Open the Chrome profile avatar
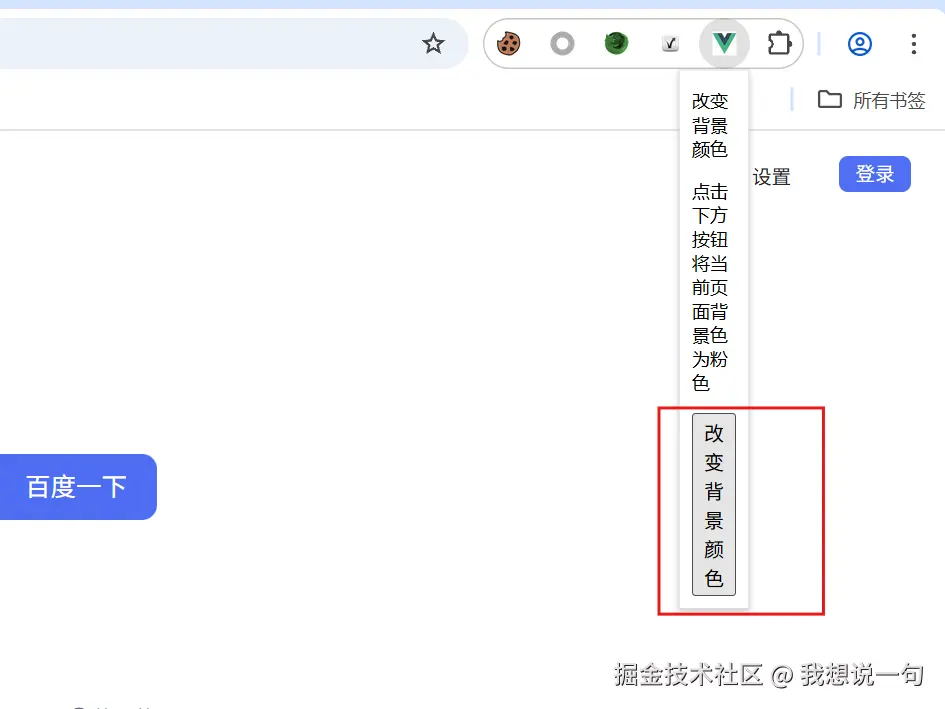The width and height of the screenshot is (945, 709). tap(859, 43)
